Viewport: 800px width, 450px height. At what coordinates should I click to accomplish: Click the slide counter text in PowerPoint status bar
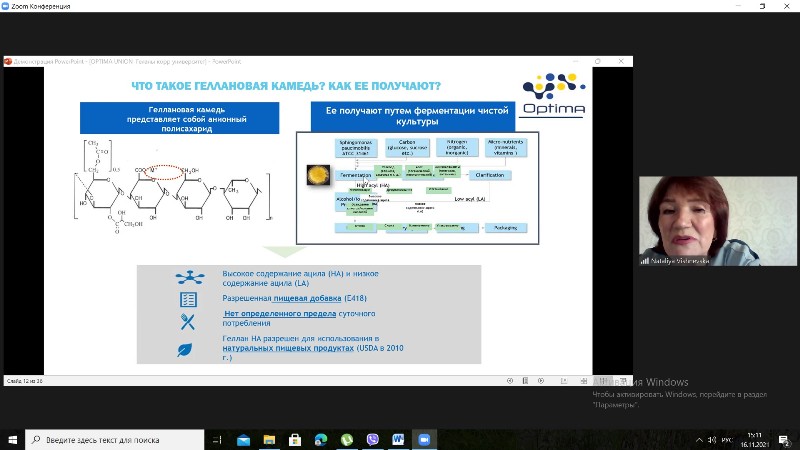click(x=25, y=381)
